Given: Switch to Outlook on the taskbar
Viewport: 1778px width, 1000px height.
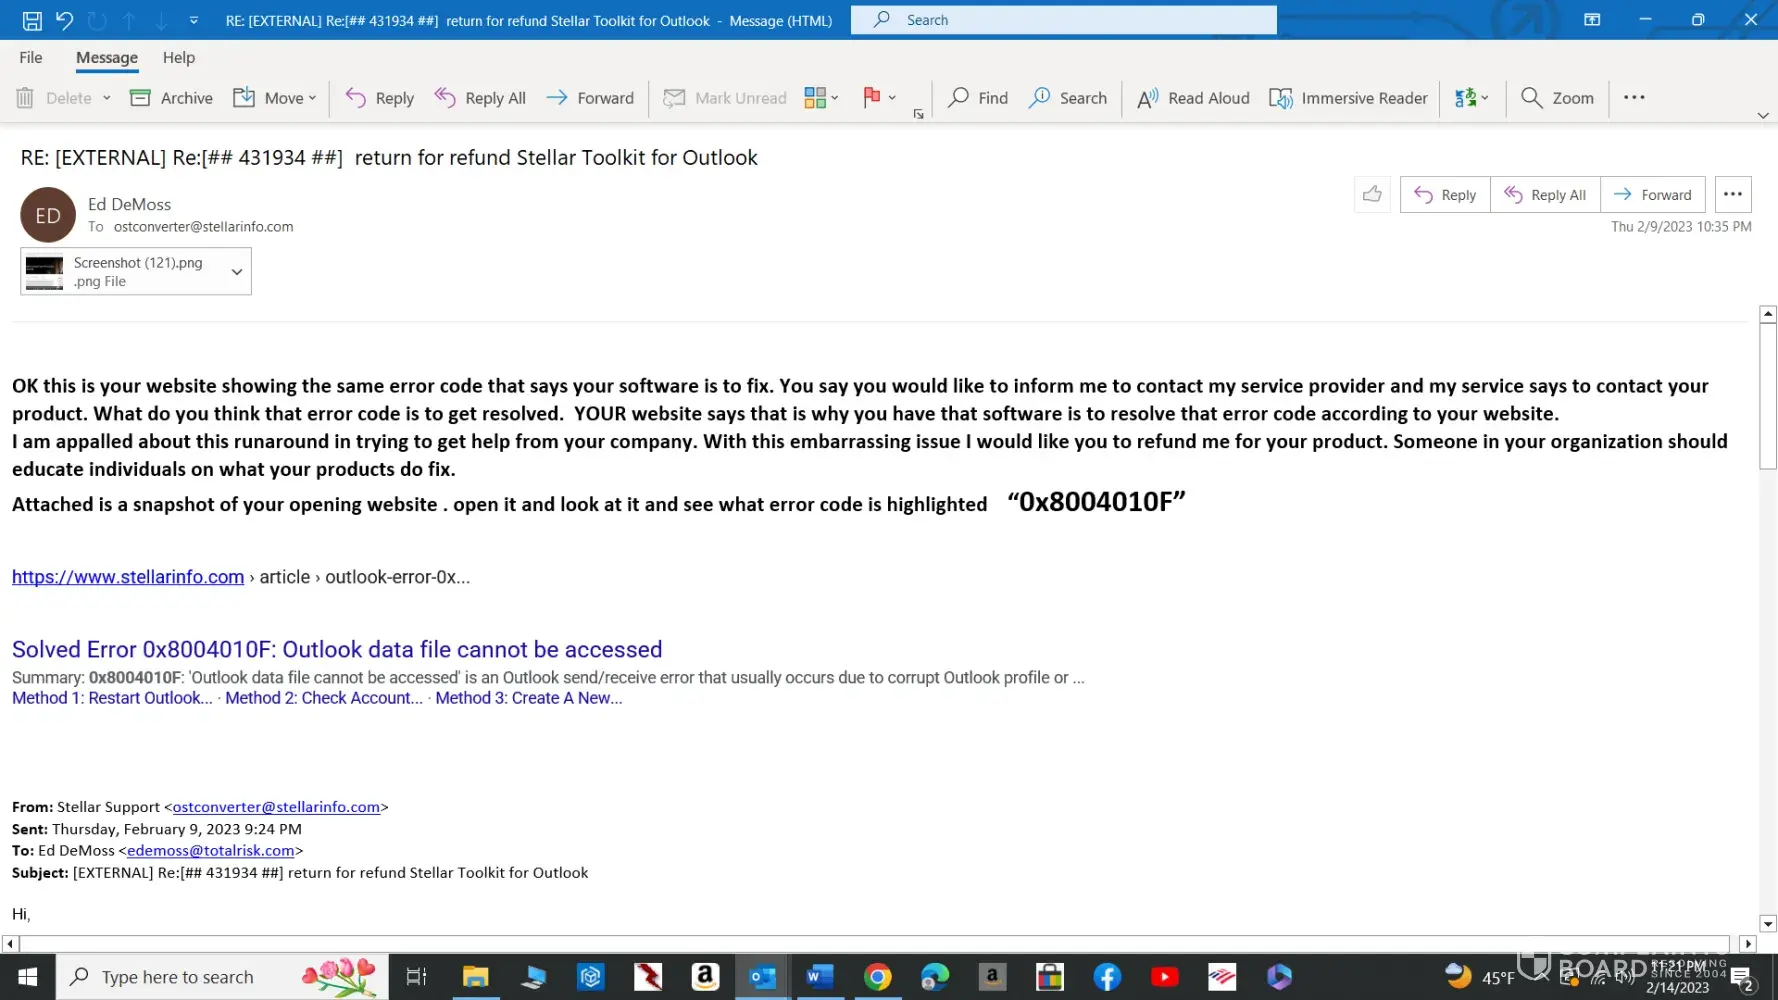Looking at the screenshot, I should pyautogui.click(x=763, y=977).
